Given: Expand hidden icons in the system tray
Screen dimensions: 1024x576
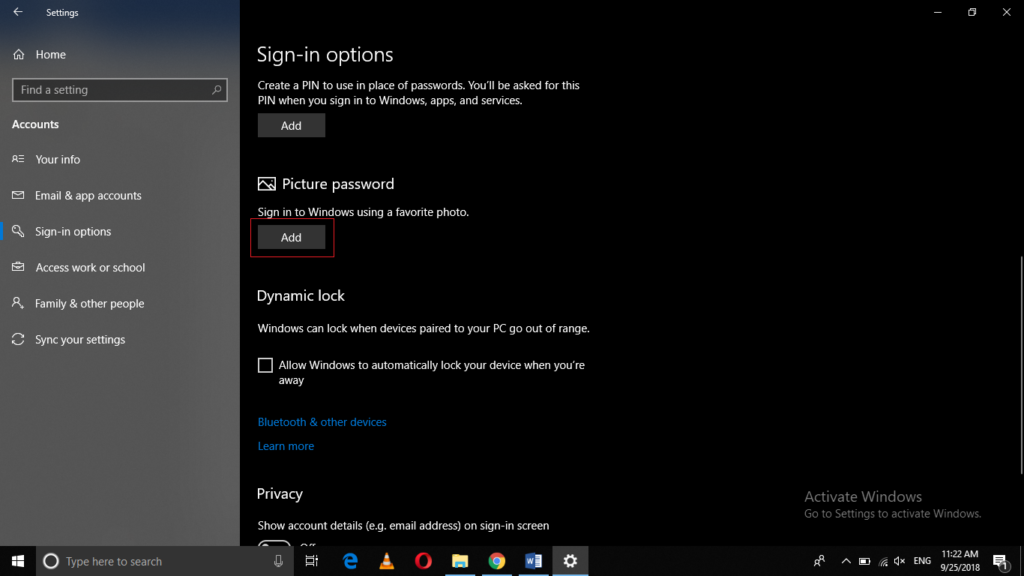Looking at the screenshot, I should coord(845,561).
